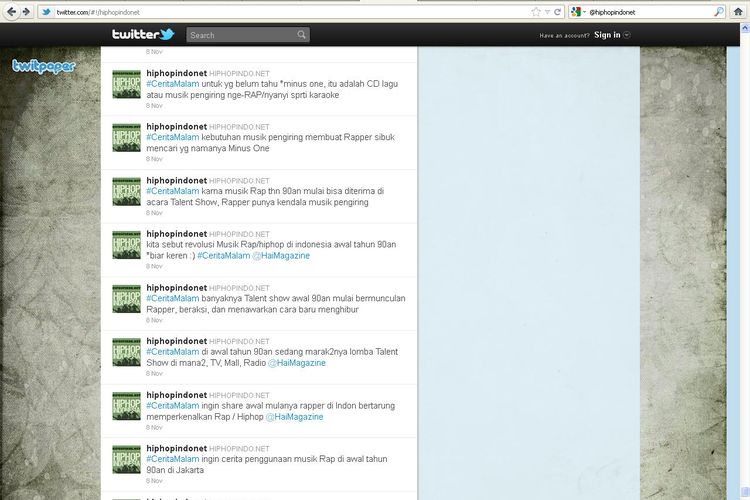Go forward with the browser forward arrow
This screenshot has height=500, width=750.
tap(26, 12)
